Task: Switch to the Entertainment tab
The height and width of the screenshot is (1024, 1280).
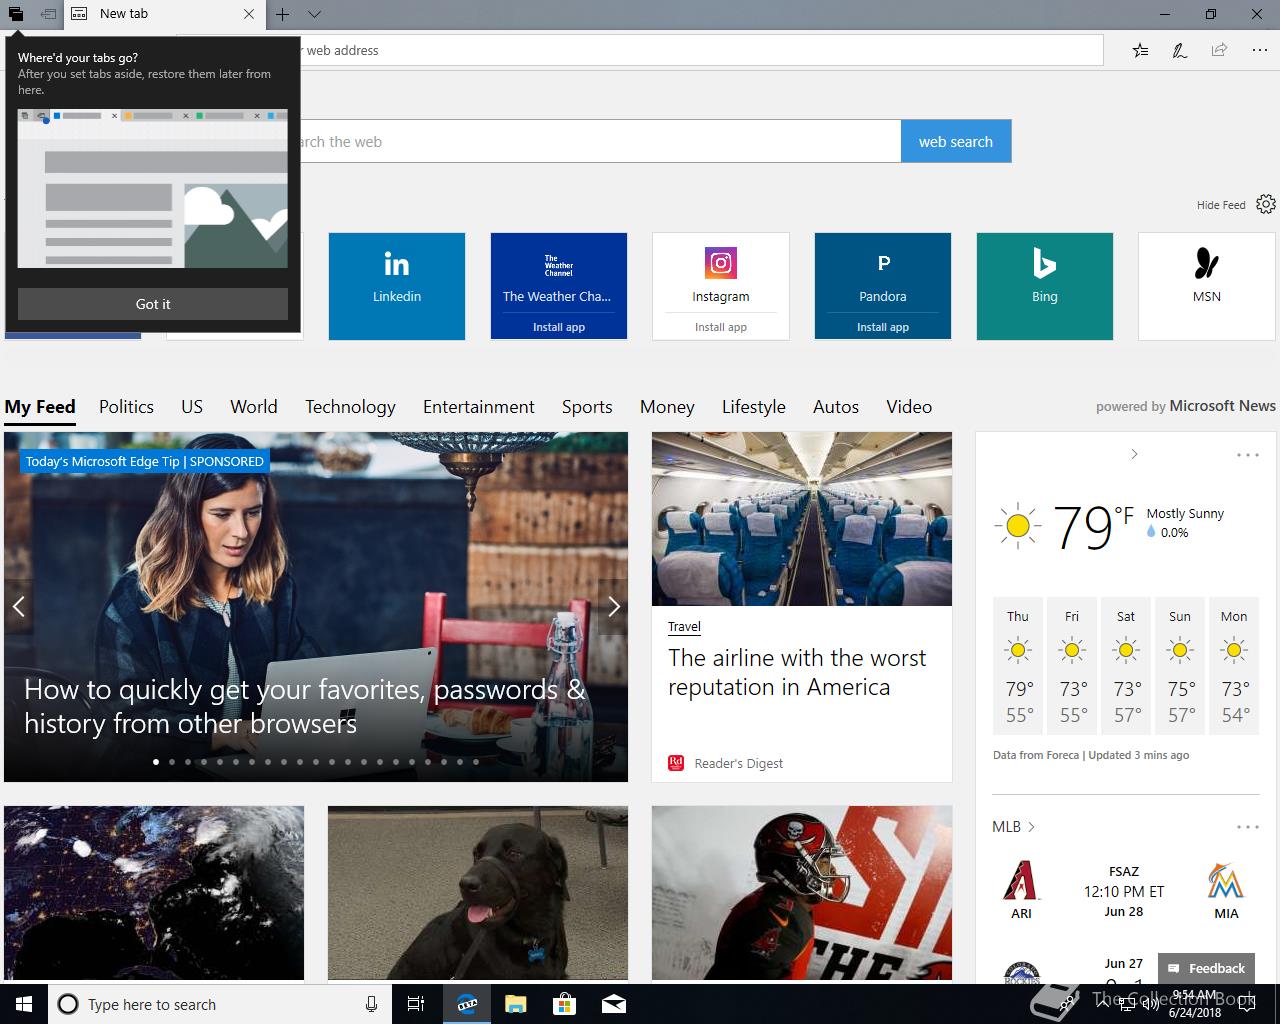Action: click(479, 407)
